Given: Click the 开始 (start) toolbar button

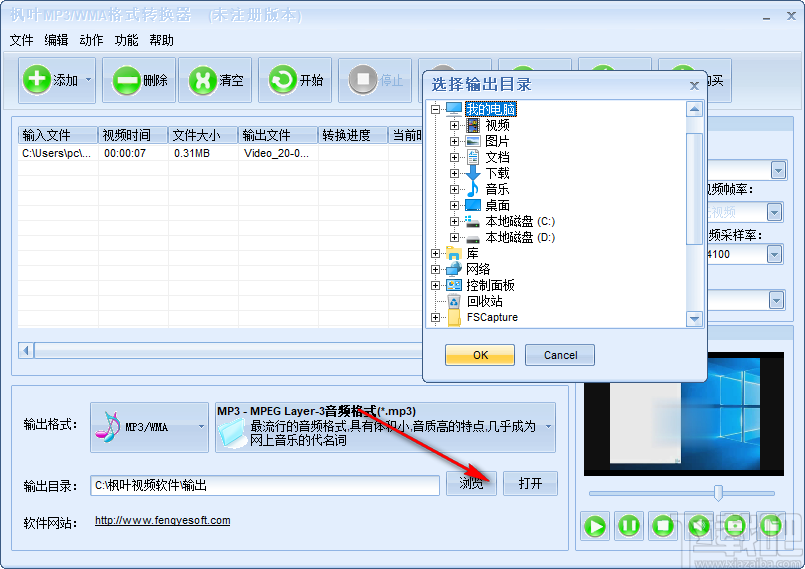Looking at the screenshot, I should (x=295, y=80).
